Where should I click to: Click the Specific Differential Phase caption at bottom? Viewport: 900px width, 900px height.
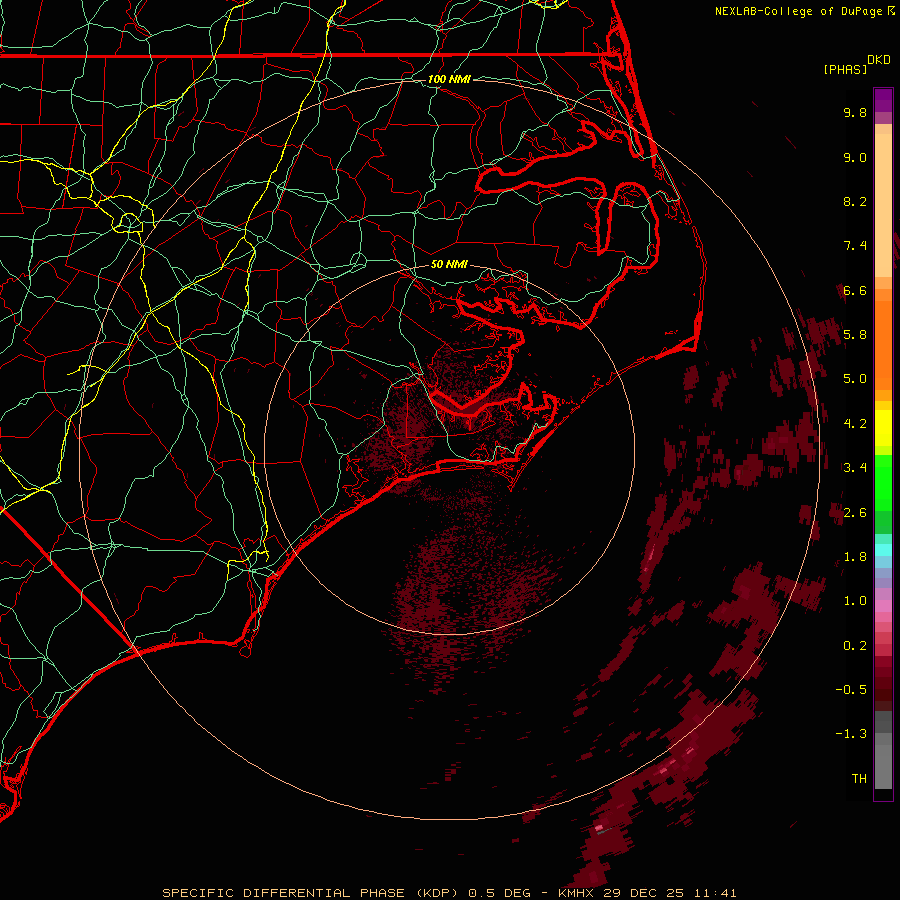(x=449, y=893)
